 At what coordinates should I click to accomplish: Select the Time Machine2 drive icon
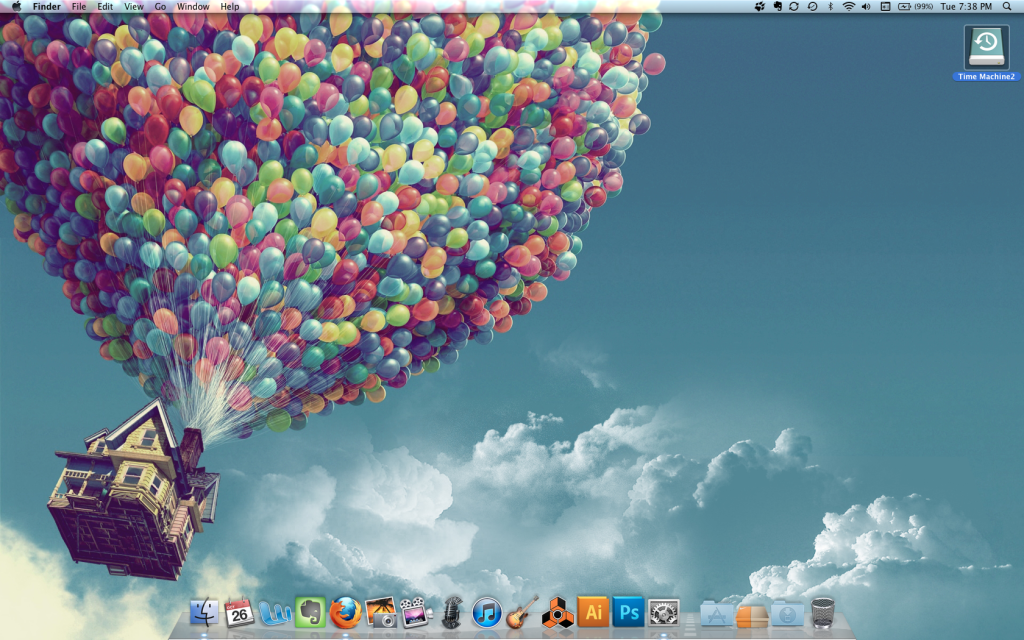(986, 47)
